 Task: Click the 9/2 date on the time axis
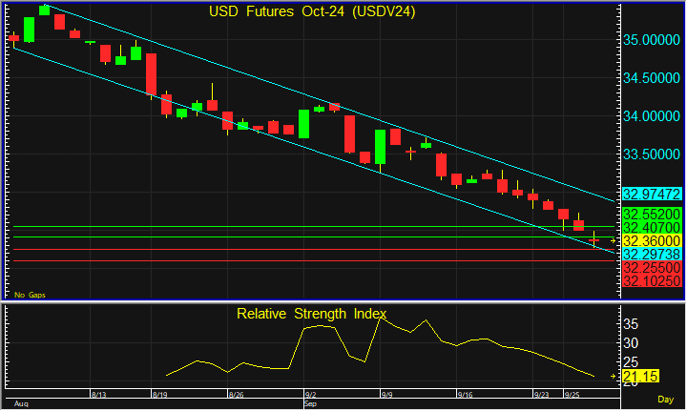pos(310,395)
